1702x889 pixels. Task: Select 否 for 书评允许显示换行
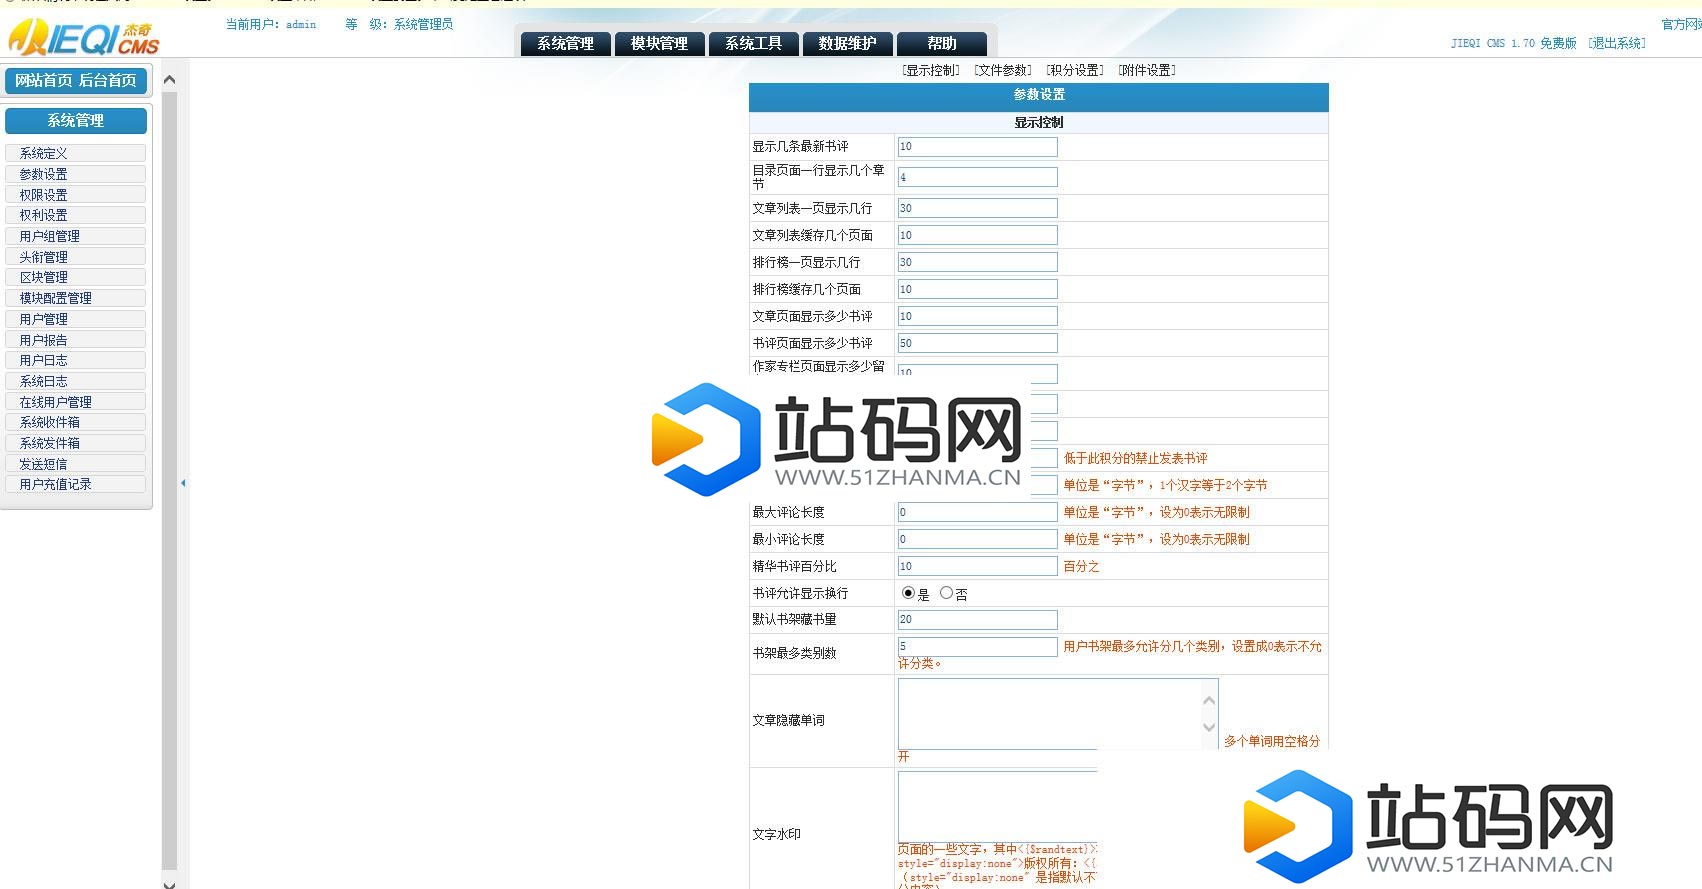pyautogui.click(x=946, y=593)
